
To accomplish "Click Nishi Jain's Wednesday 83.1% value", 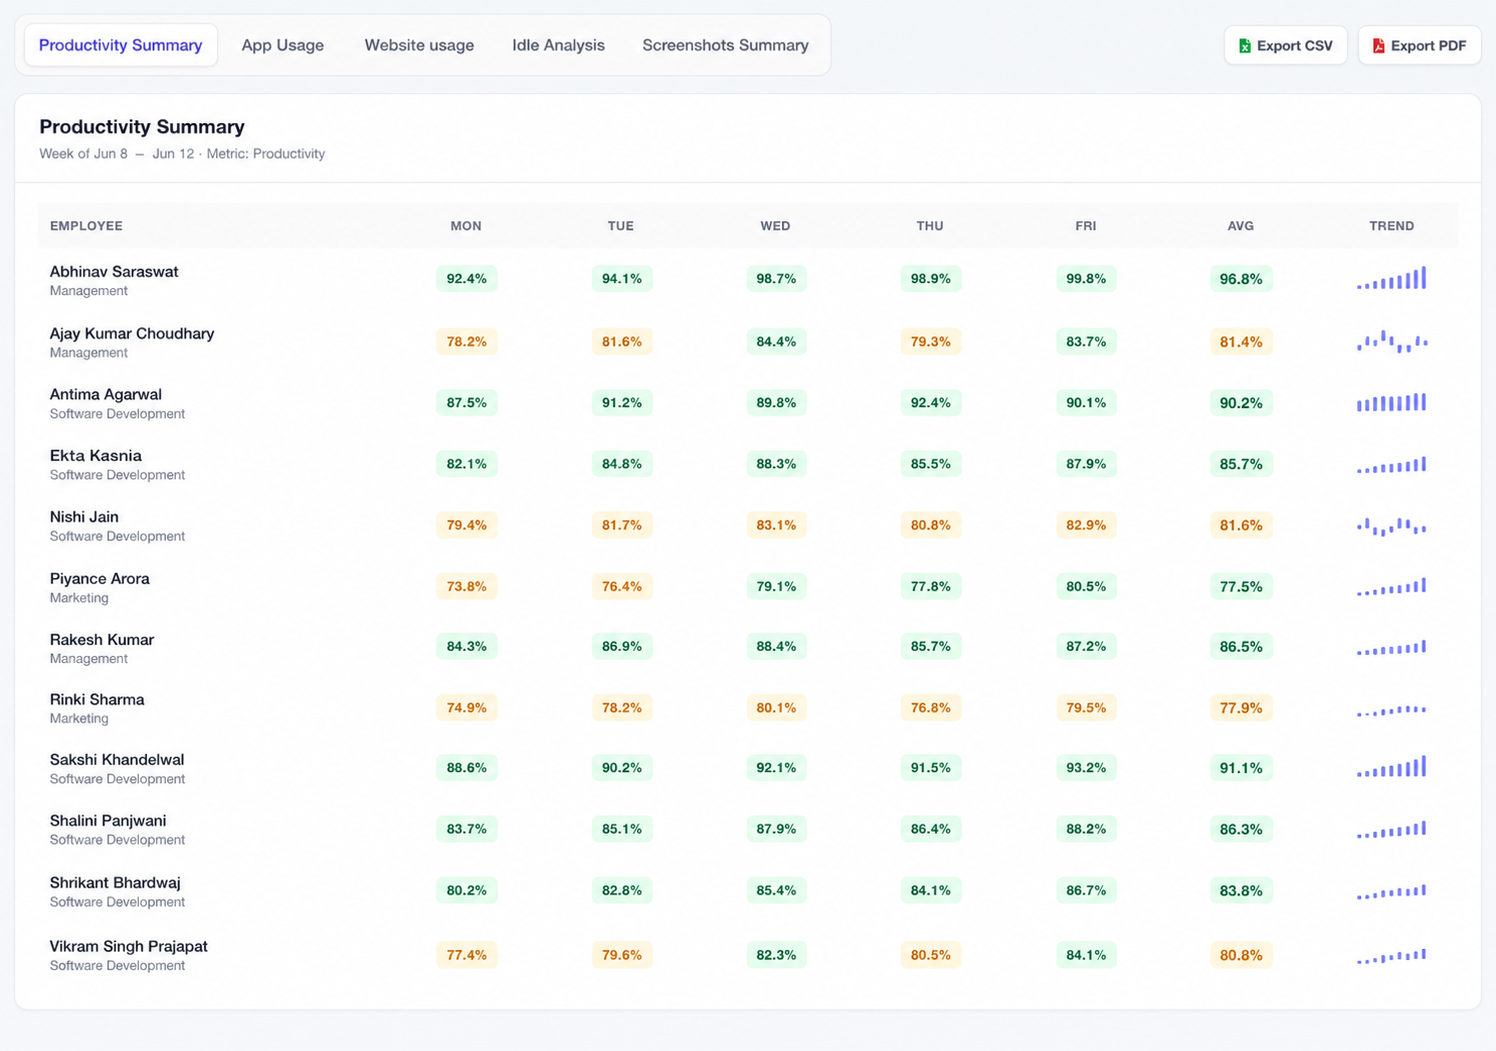I will click(x=776, y=525).
